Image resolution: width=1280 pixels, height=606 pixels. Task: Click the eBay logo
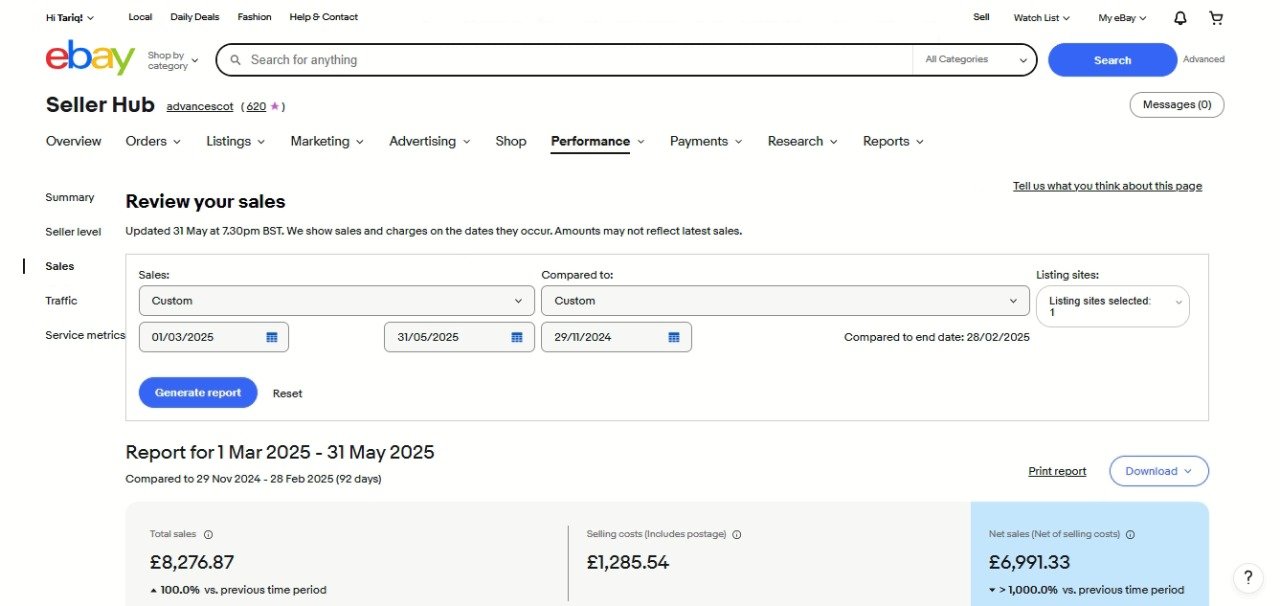pos(90,58)
